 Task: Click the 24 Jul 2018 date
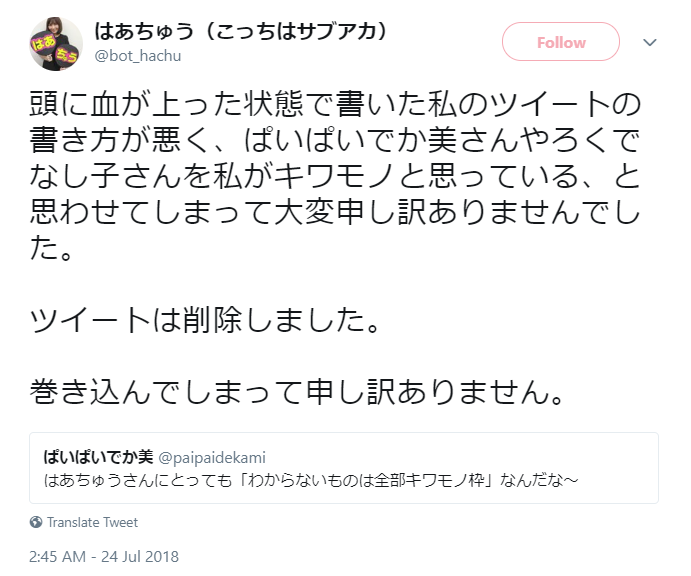click(140, 557)
